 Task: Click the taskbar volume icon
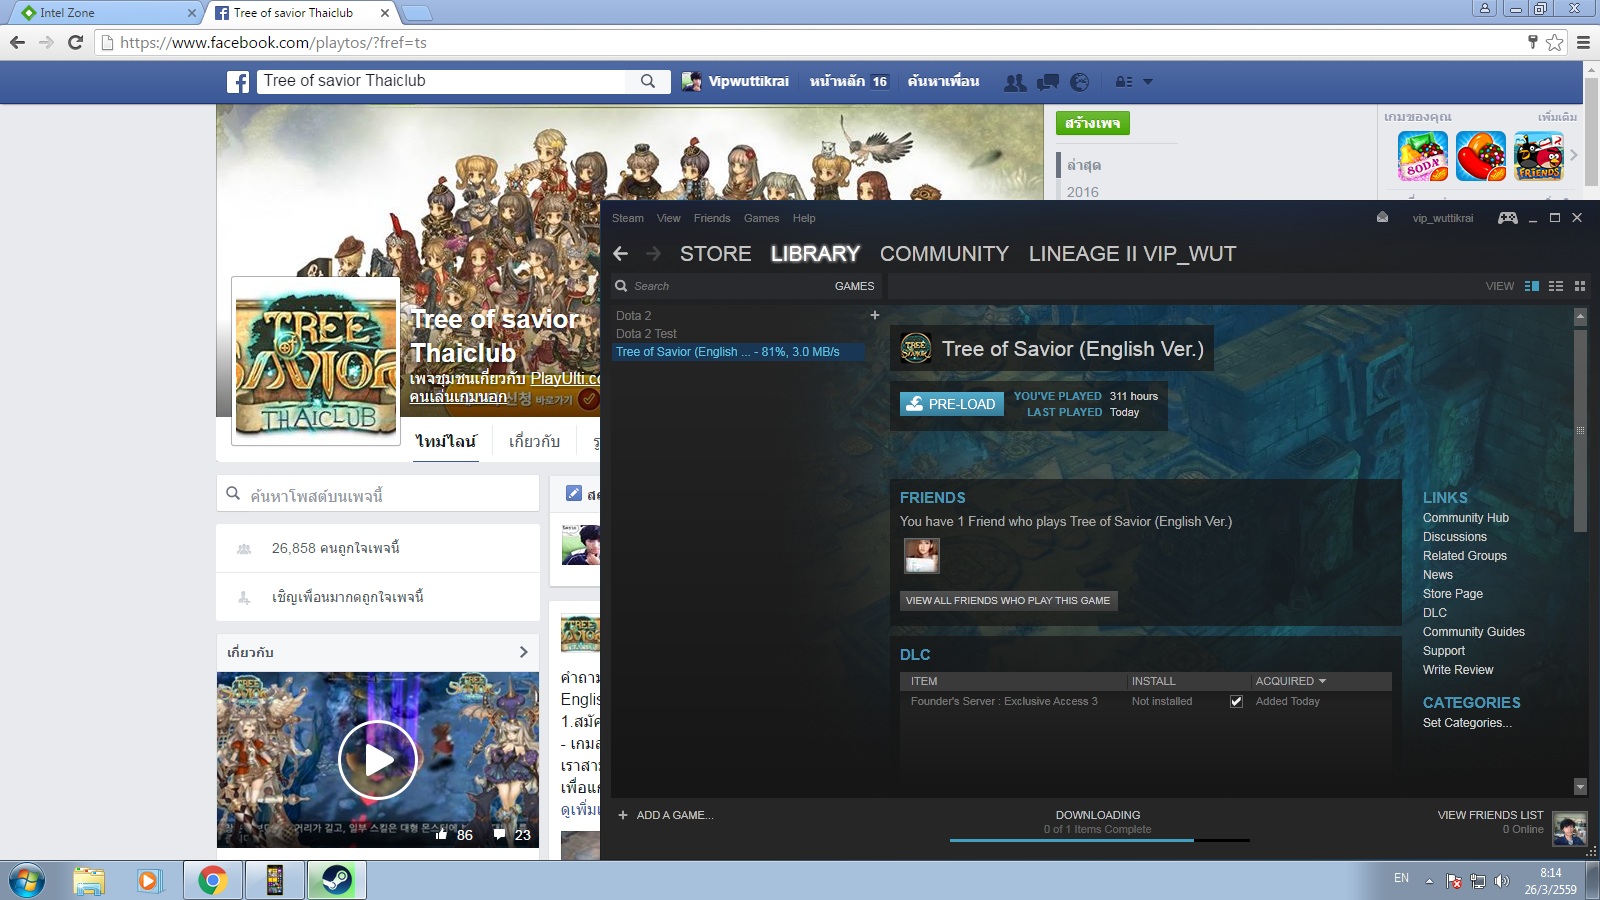point(1501,881)
